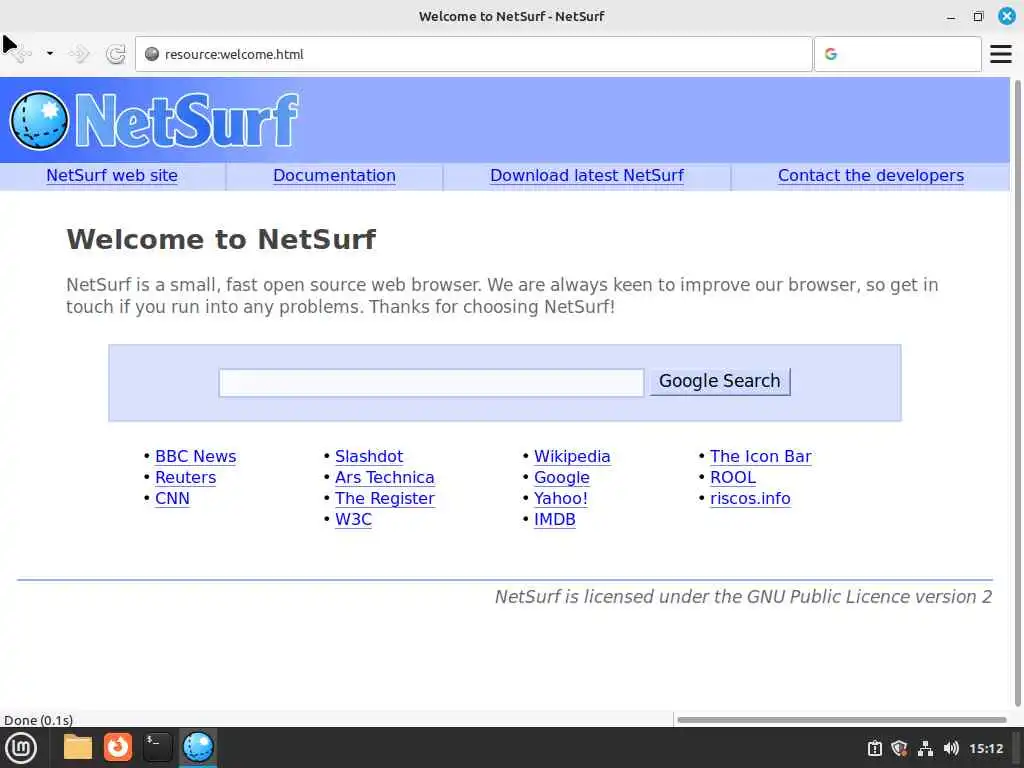Reload the current page
The image size is (1024, 768).
point(116,54)
